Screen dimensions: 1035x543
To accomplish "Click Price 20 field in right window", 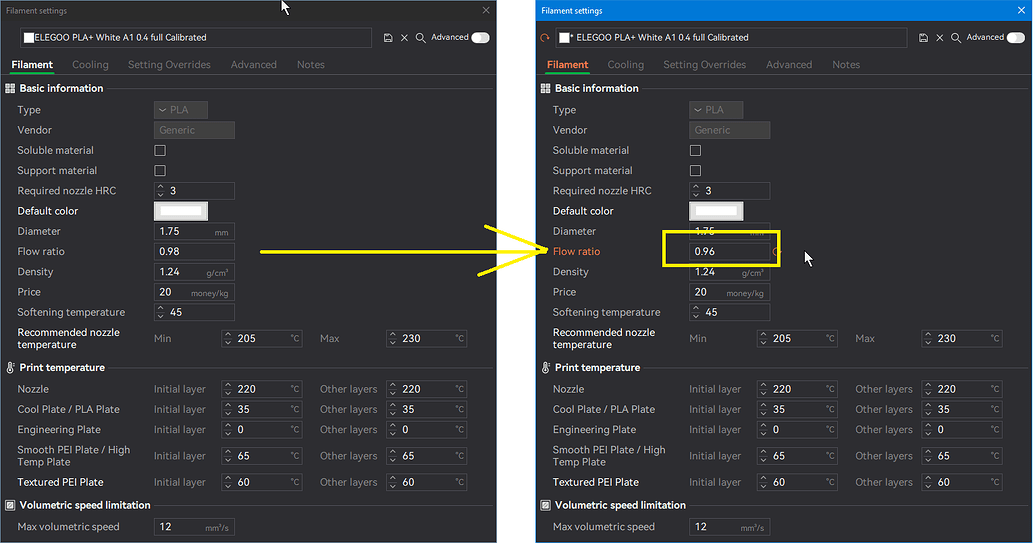I will tap(729, 292).
